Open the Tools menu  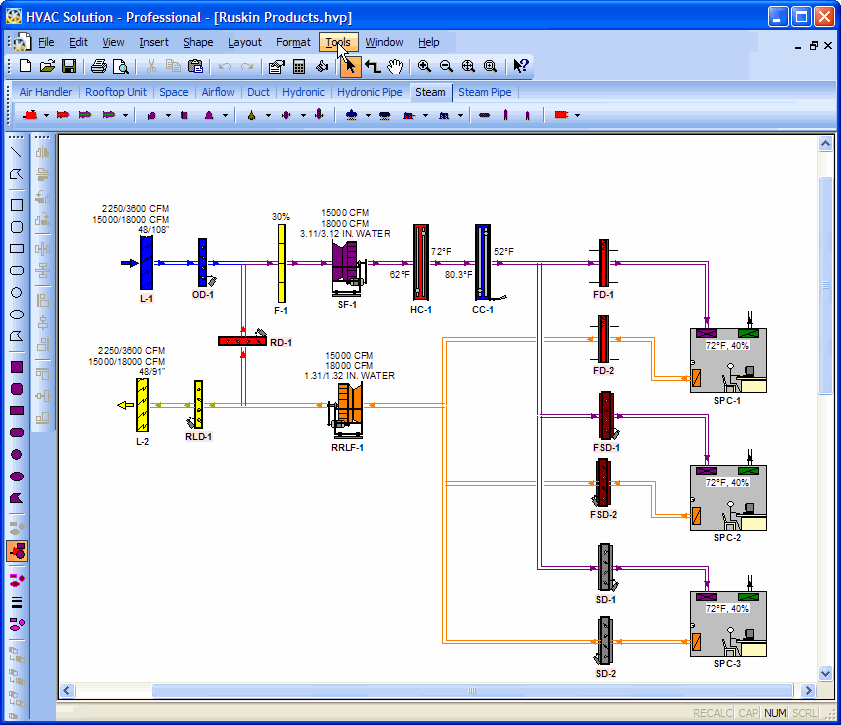pos(337,42)
